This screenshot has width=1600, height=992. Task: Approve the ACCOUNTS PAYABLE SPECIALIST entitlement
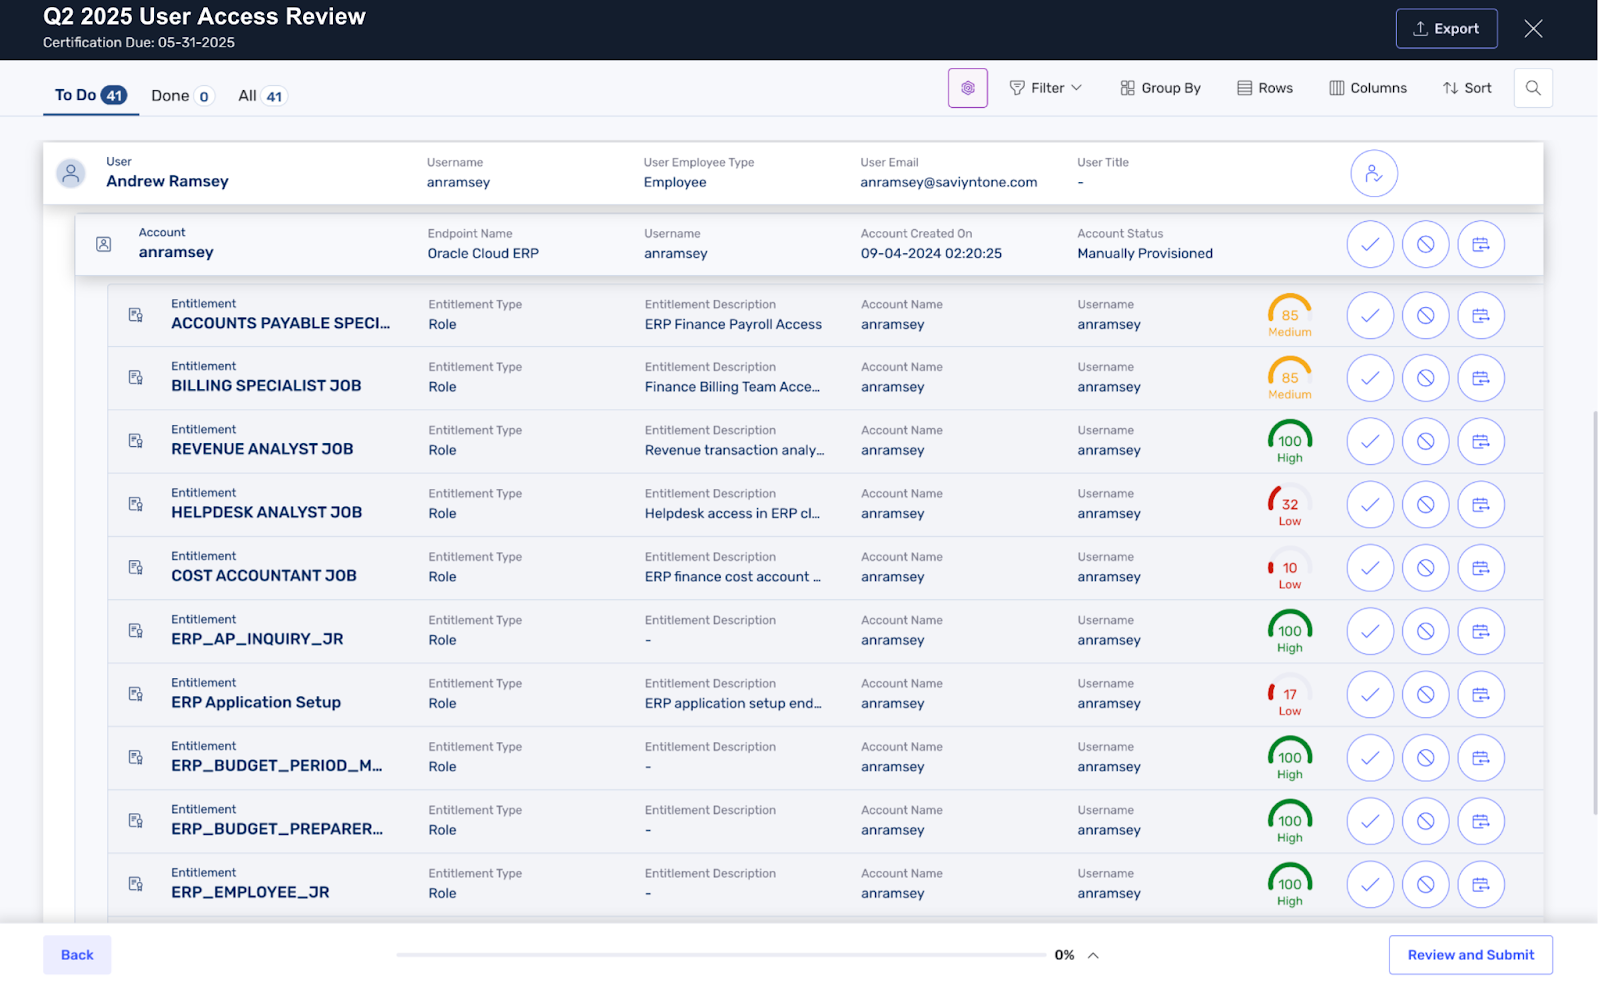point(1370,315)
